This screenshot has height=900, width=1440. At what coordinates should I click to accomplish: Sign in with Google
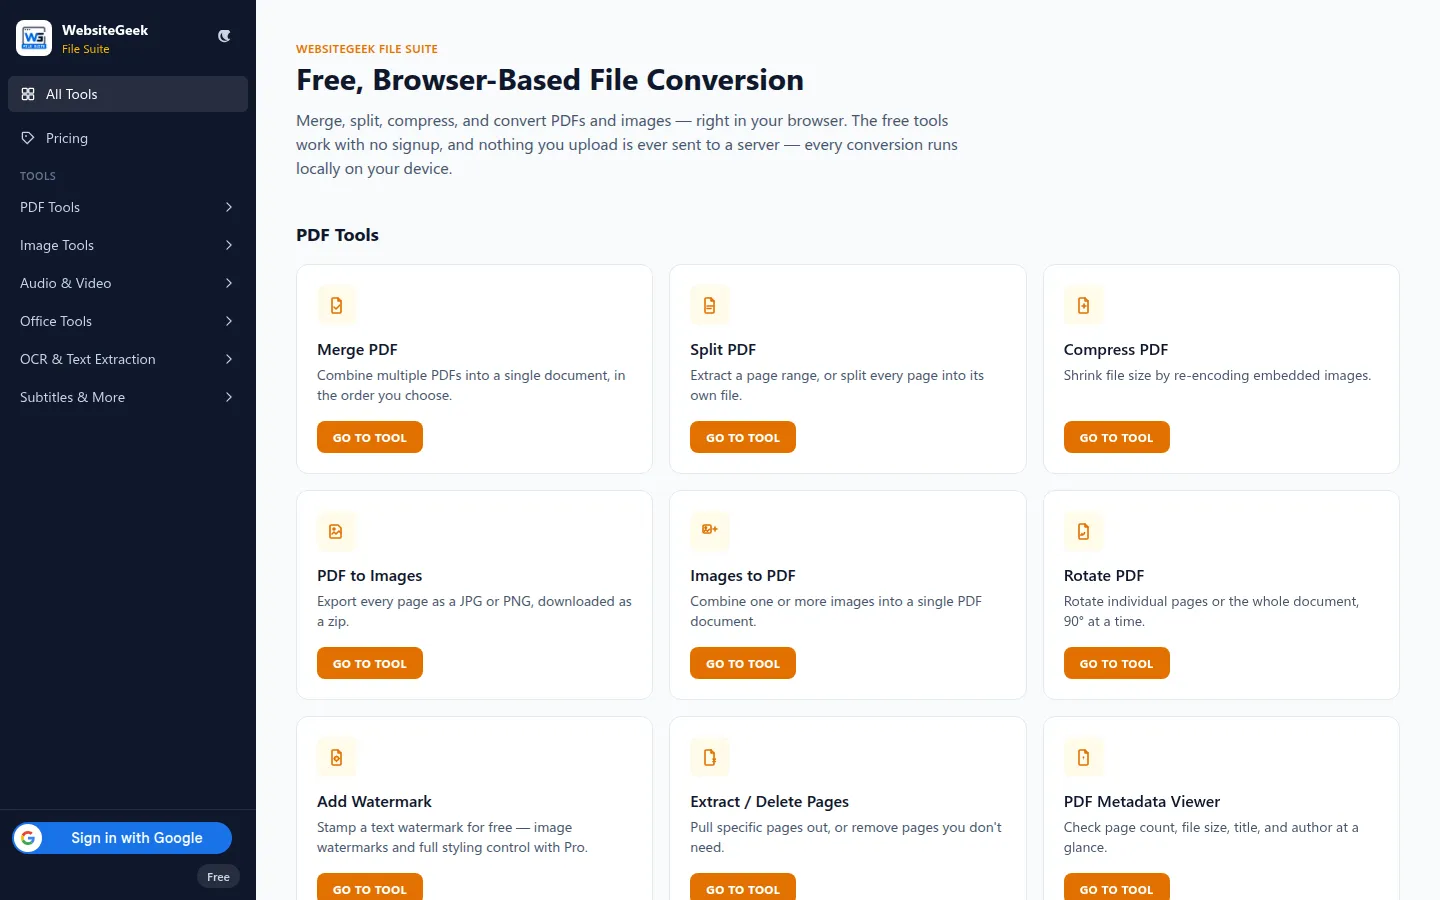tap(122, 838)
